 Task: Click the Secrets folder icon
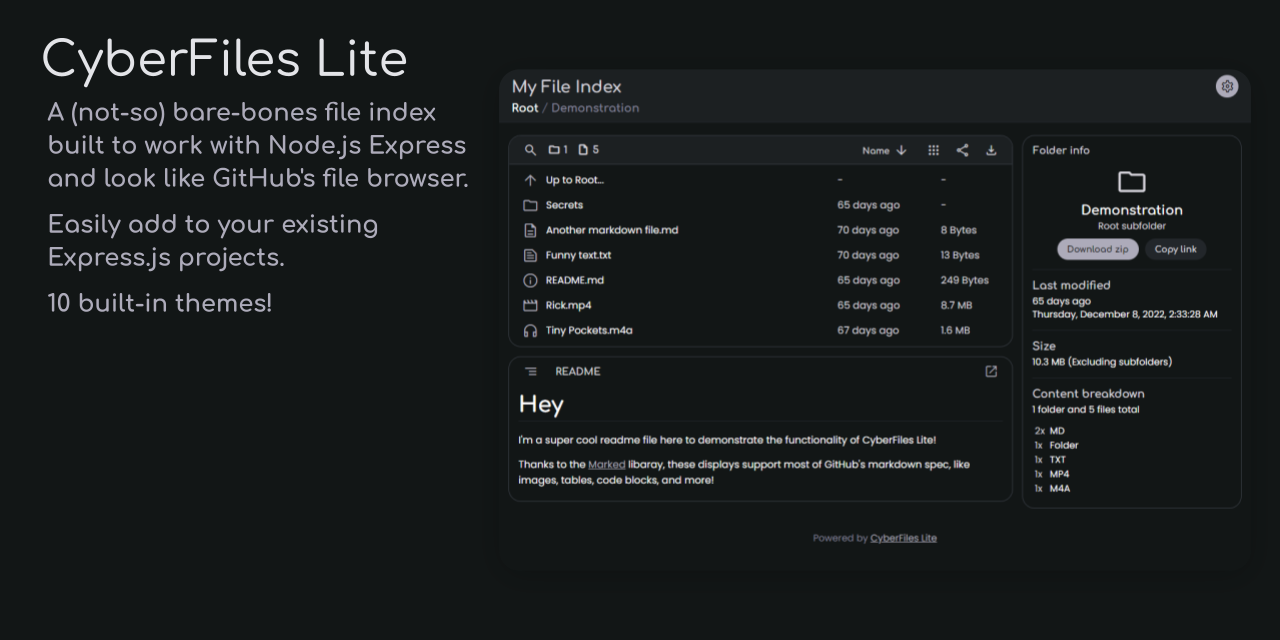click(530, 205)
